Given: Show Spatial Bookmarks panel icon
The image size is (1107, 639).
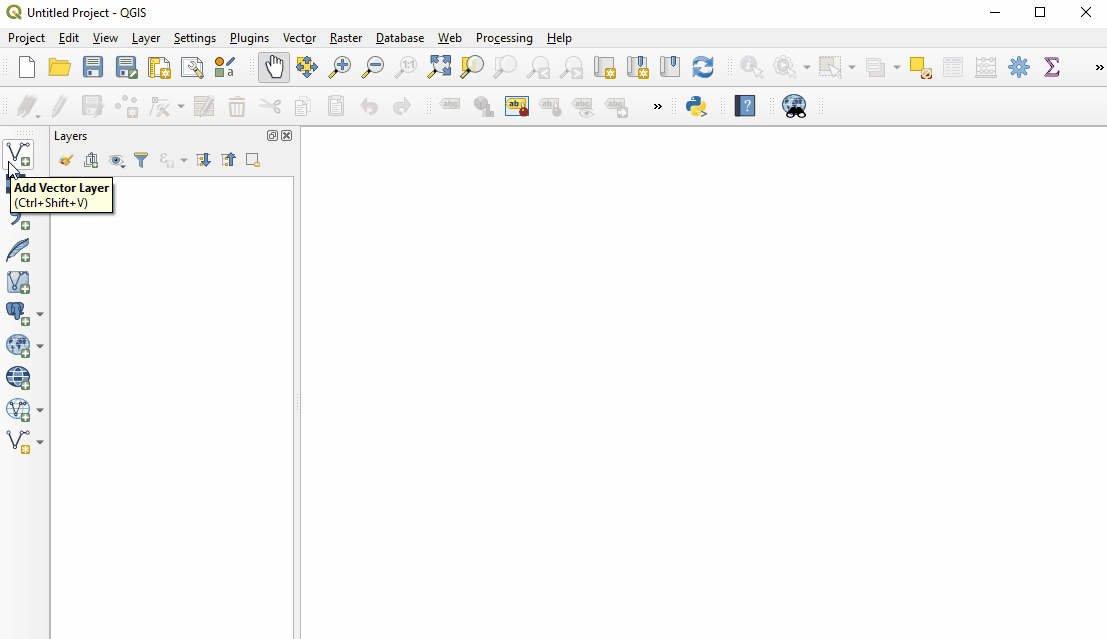Looking at the screenshot, I should [x=669, y=67].
